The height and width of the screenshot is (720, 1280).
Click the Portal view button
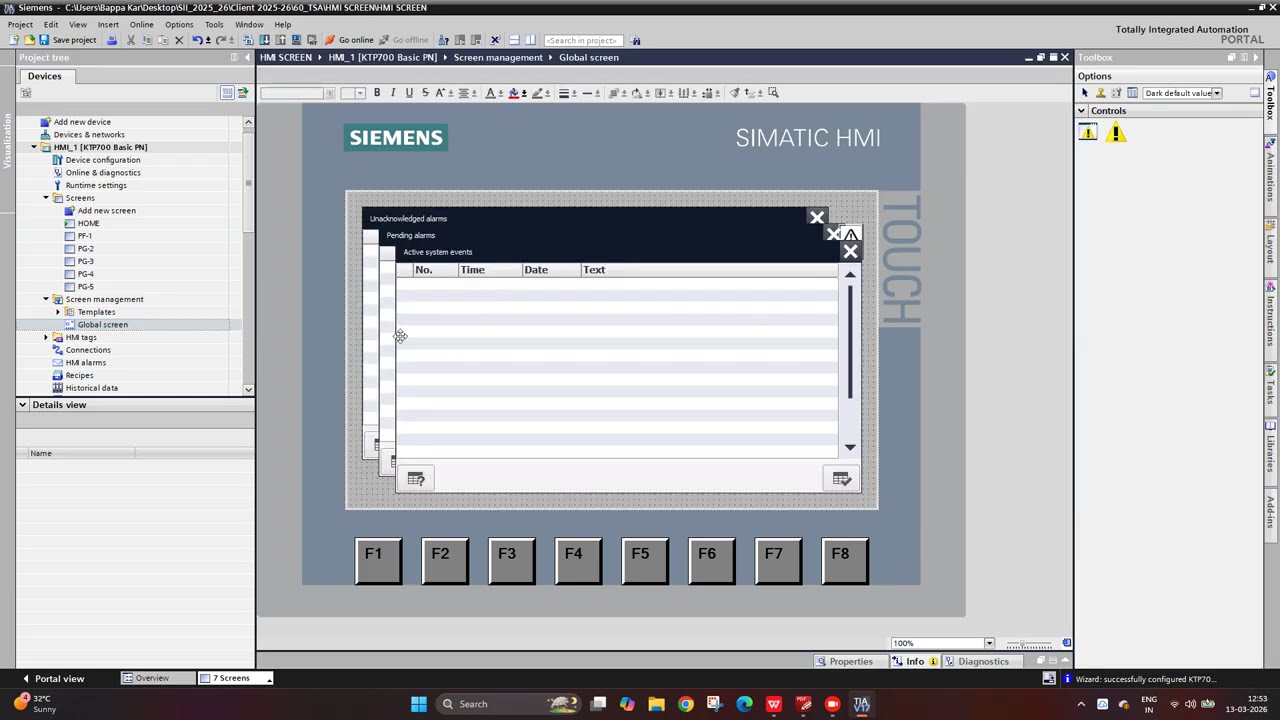click(53, 679)
